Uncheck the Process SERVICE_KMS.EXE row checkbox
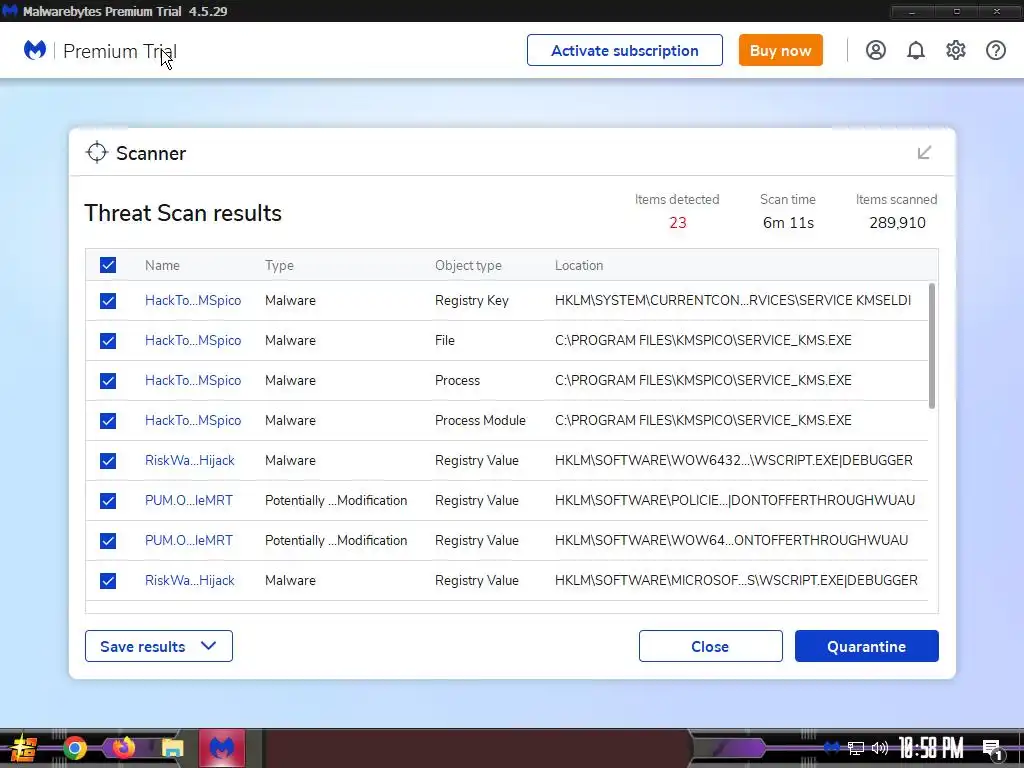The width and height of the screenshot is (1024, 768). (108, 381)
